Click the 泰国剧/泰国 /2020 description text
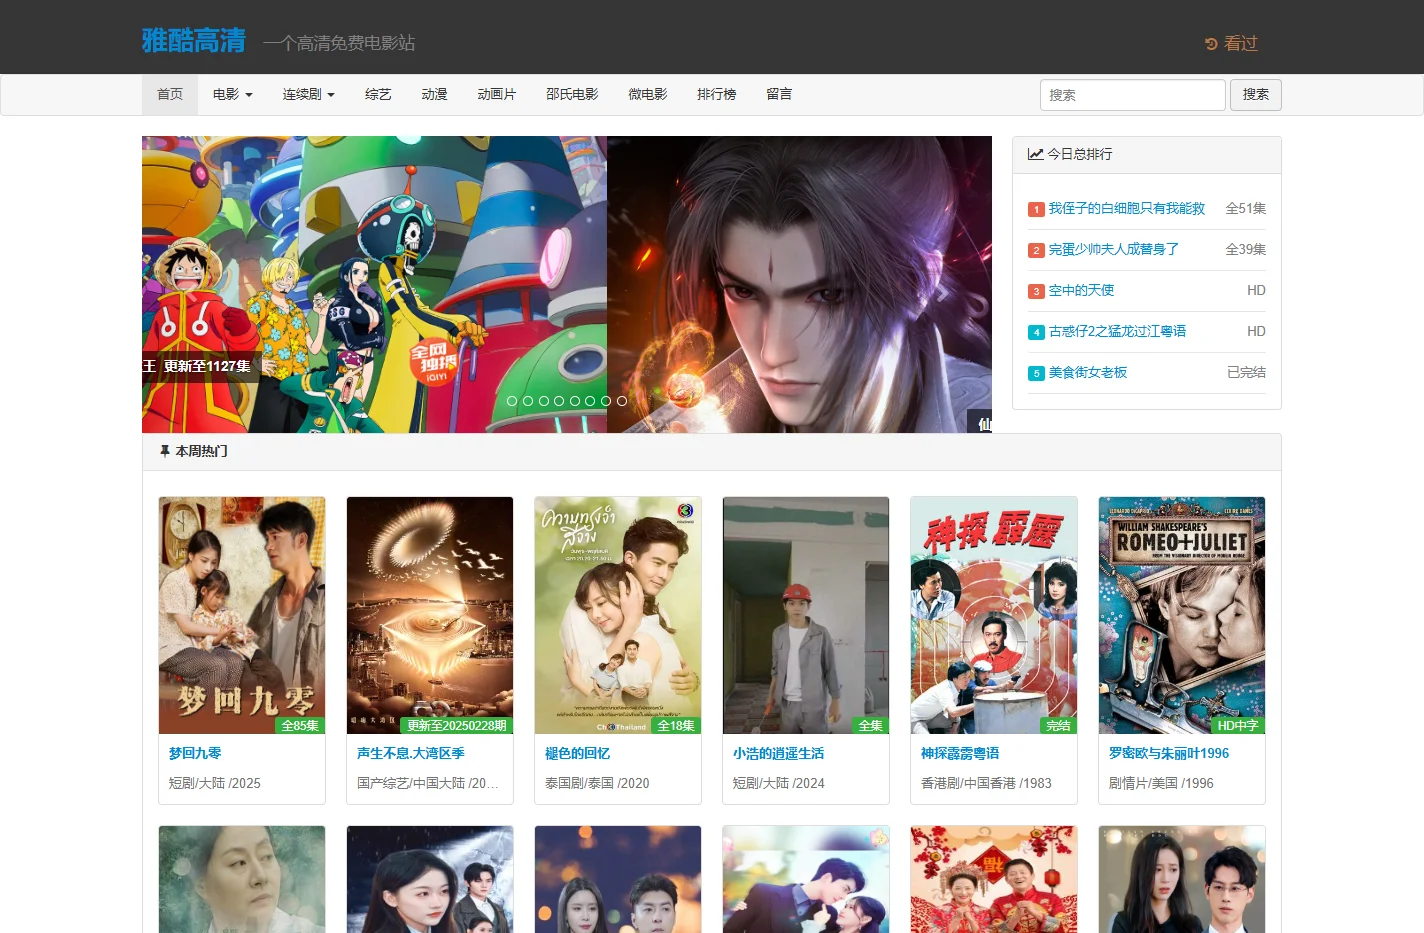The width and height of the screenshot is (1424, 933). (597, 783)
